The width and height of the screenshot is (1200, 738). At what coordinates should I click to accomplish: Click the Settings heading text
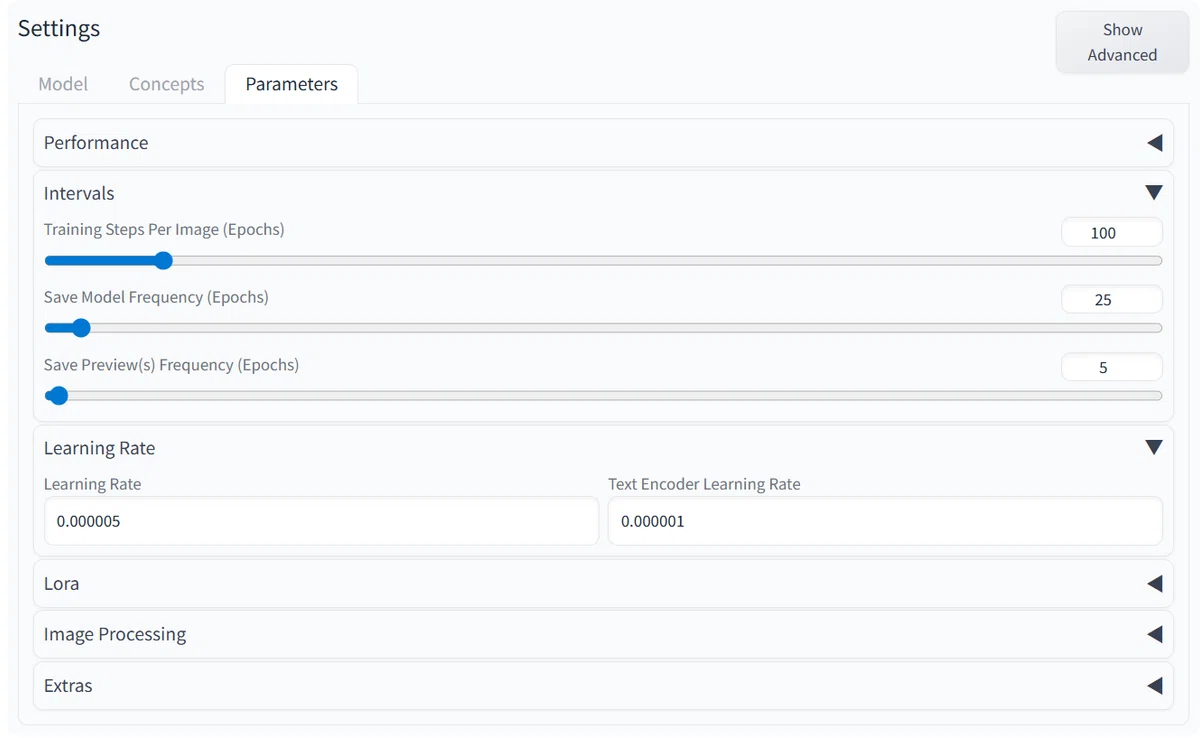(x=59, y=28)
